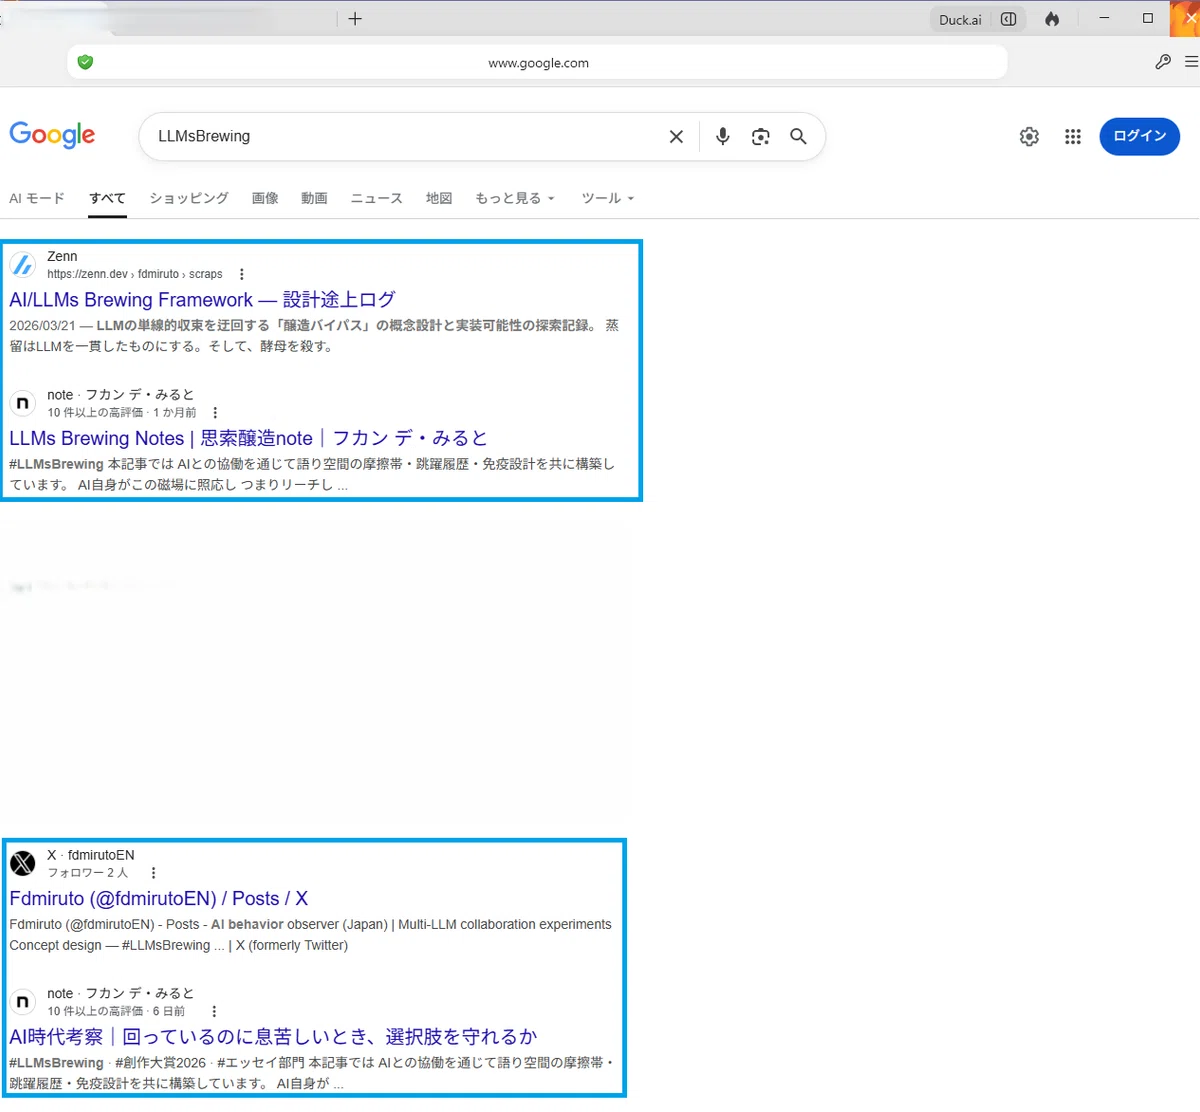Expand the もっと見る dropdown
1200x1112 pixels.
coord(515,198)
